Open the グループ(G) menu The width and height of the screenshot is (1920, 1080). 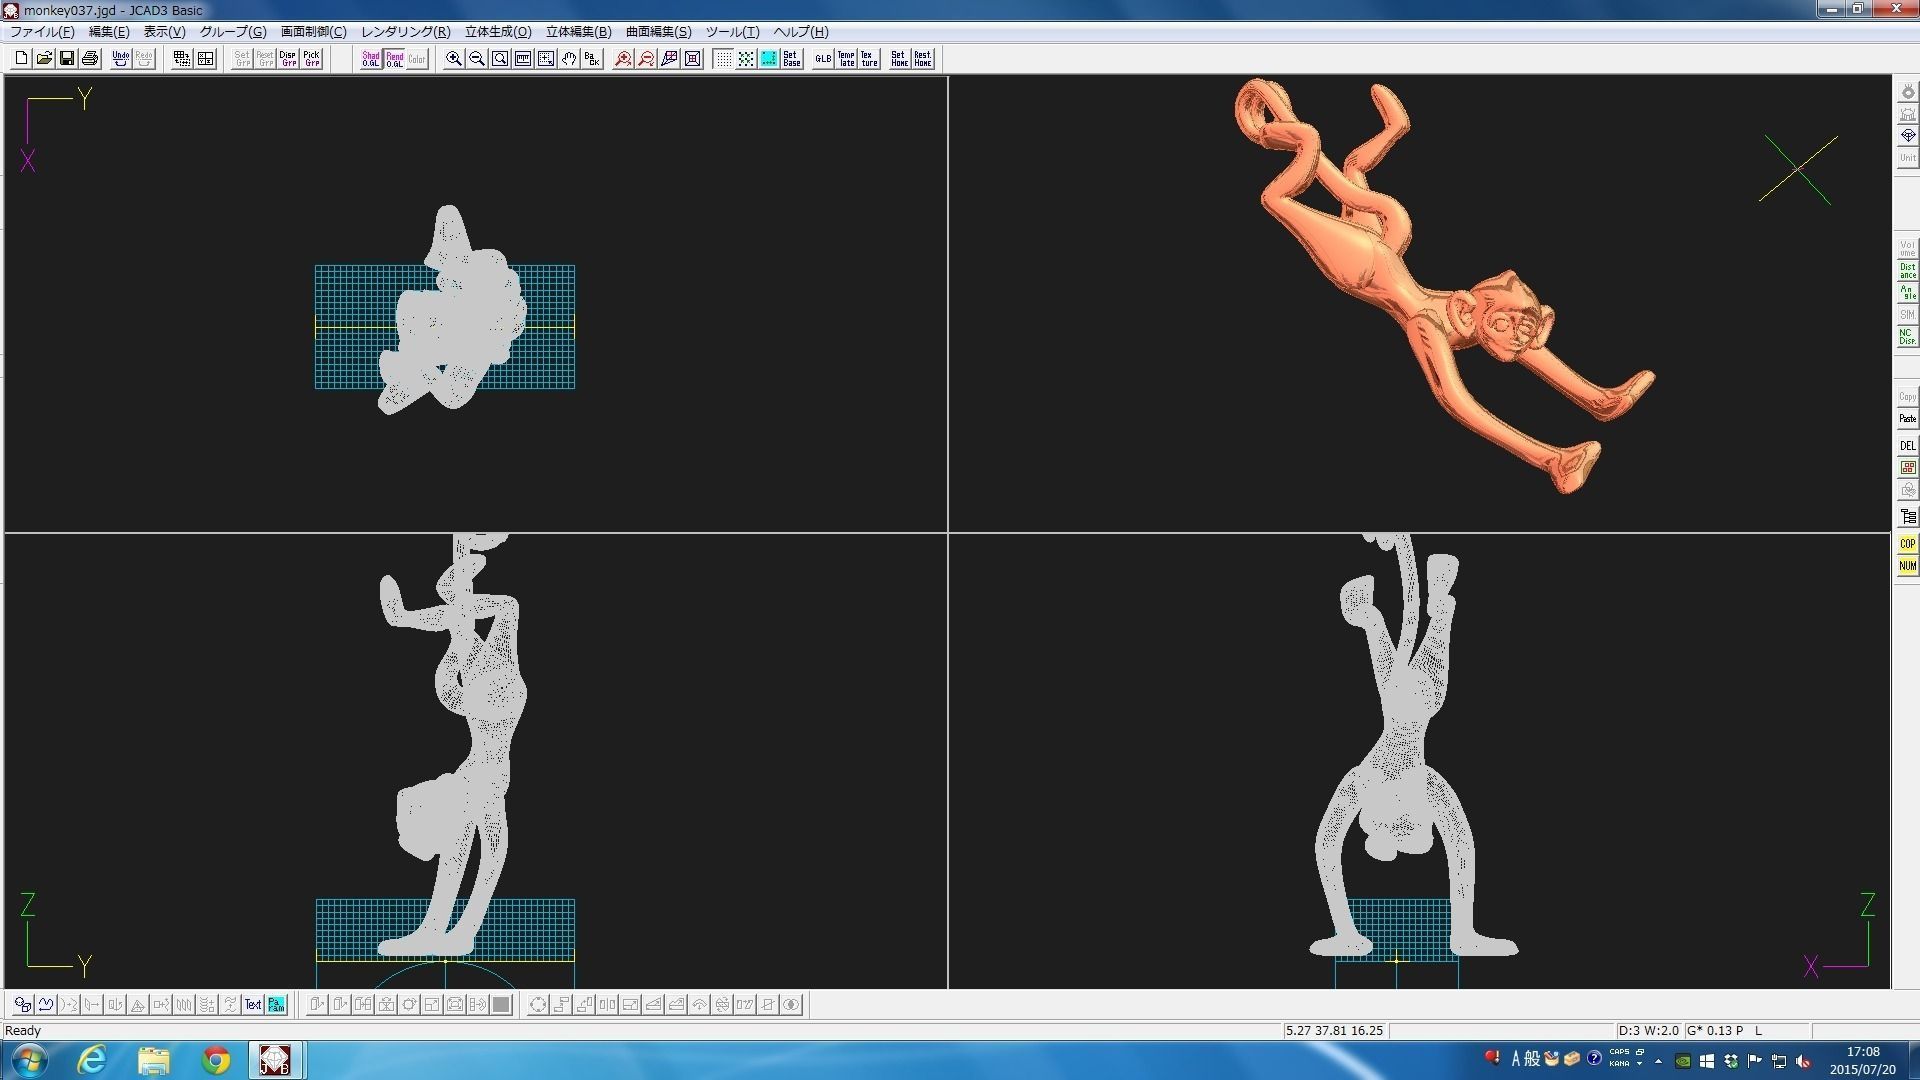(x=233, y=32)
